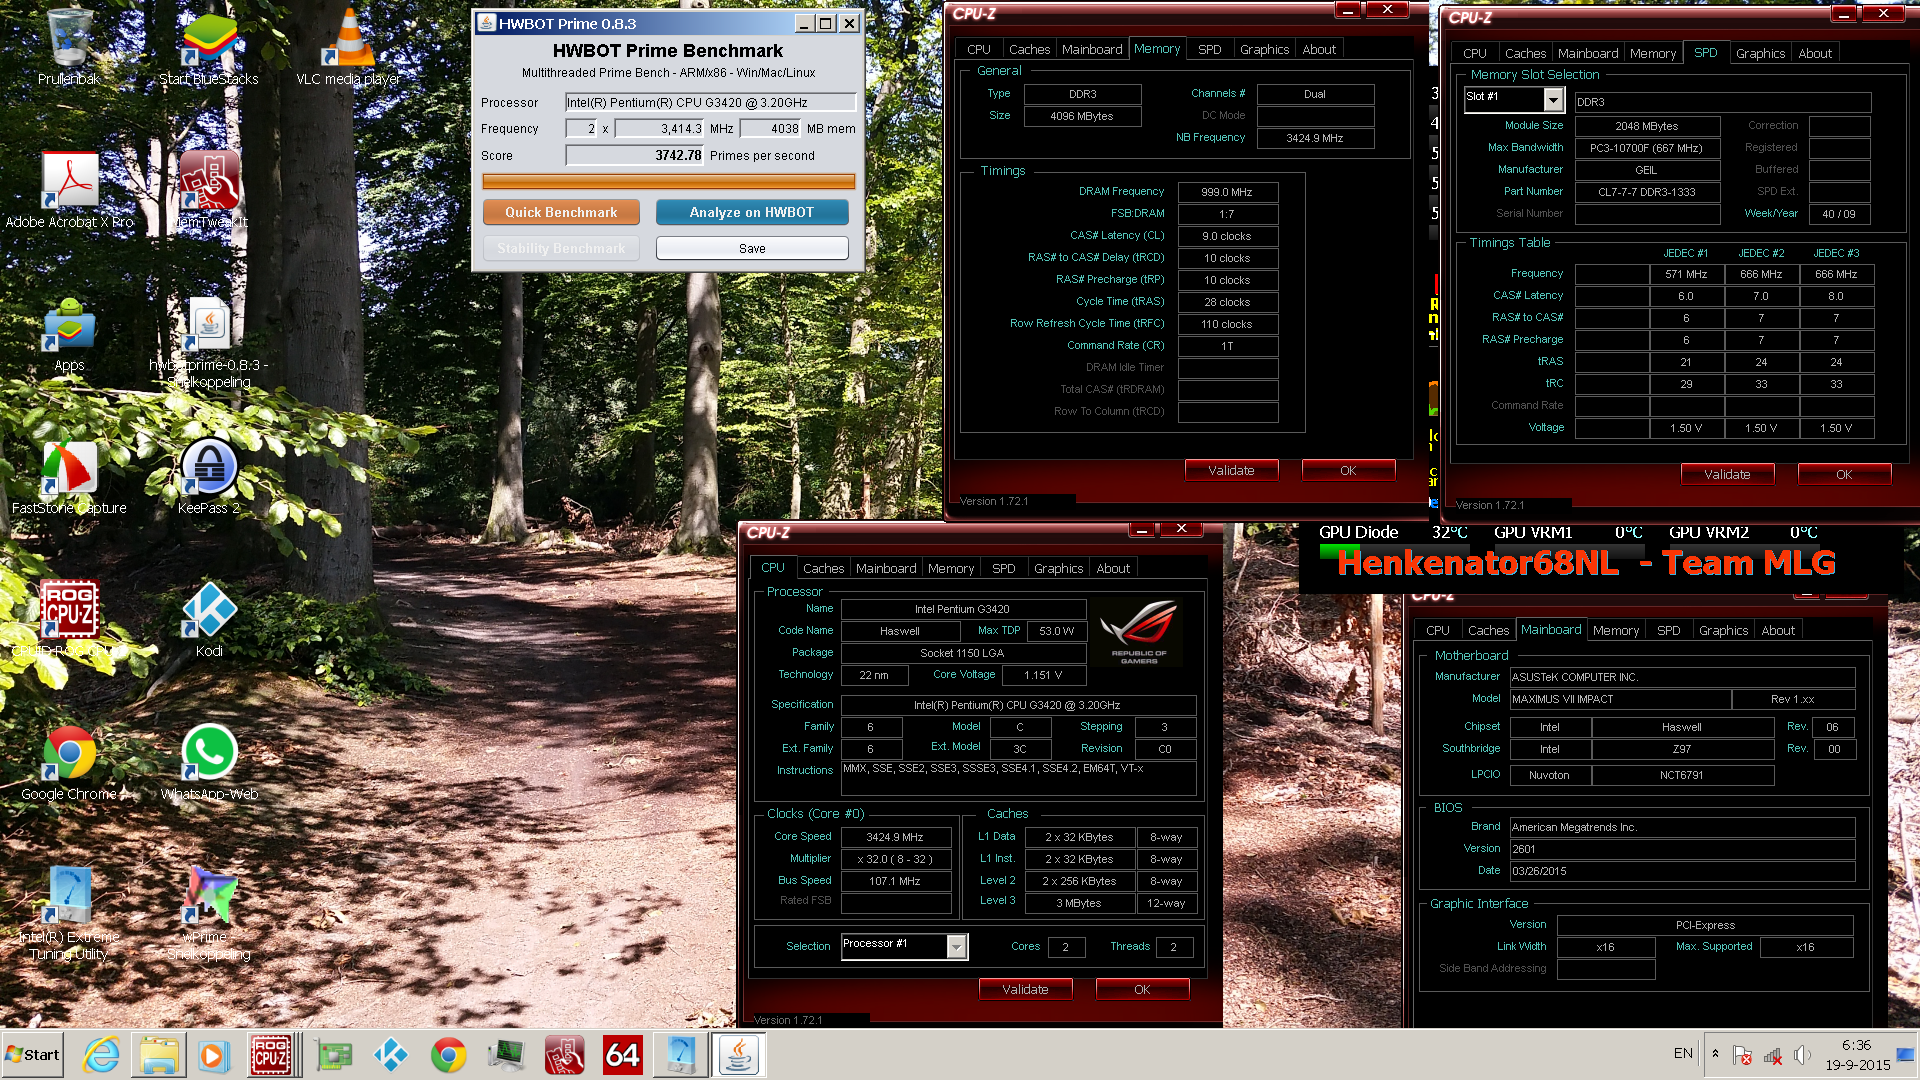Open WhatsApp-Web desktop shortcut
This screenshot has height=1080, width=1920.
pos(209,763)
